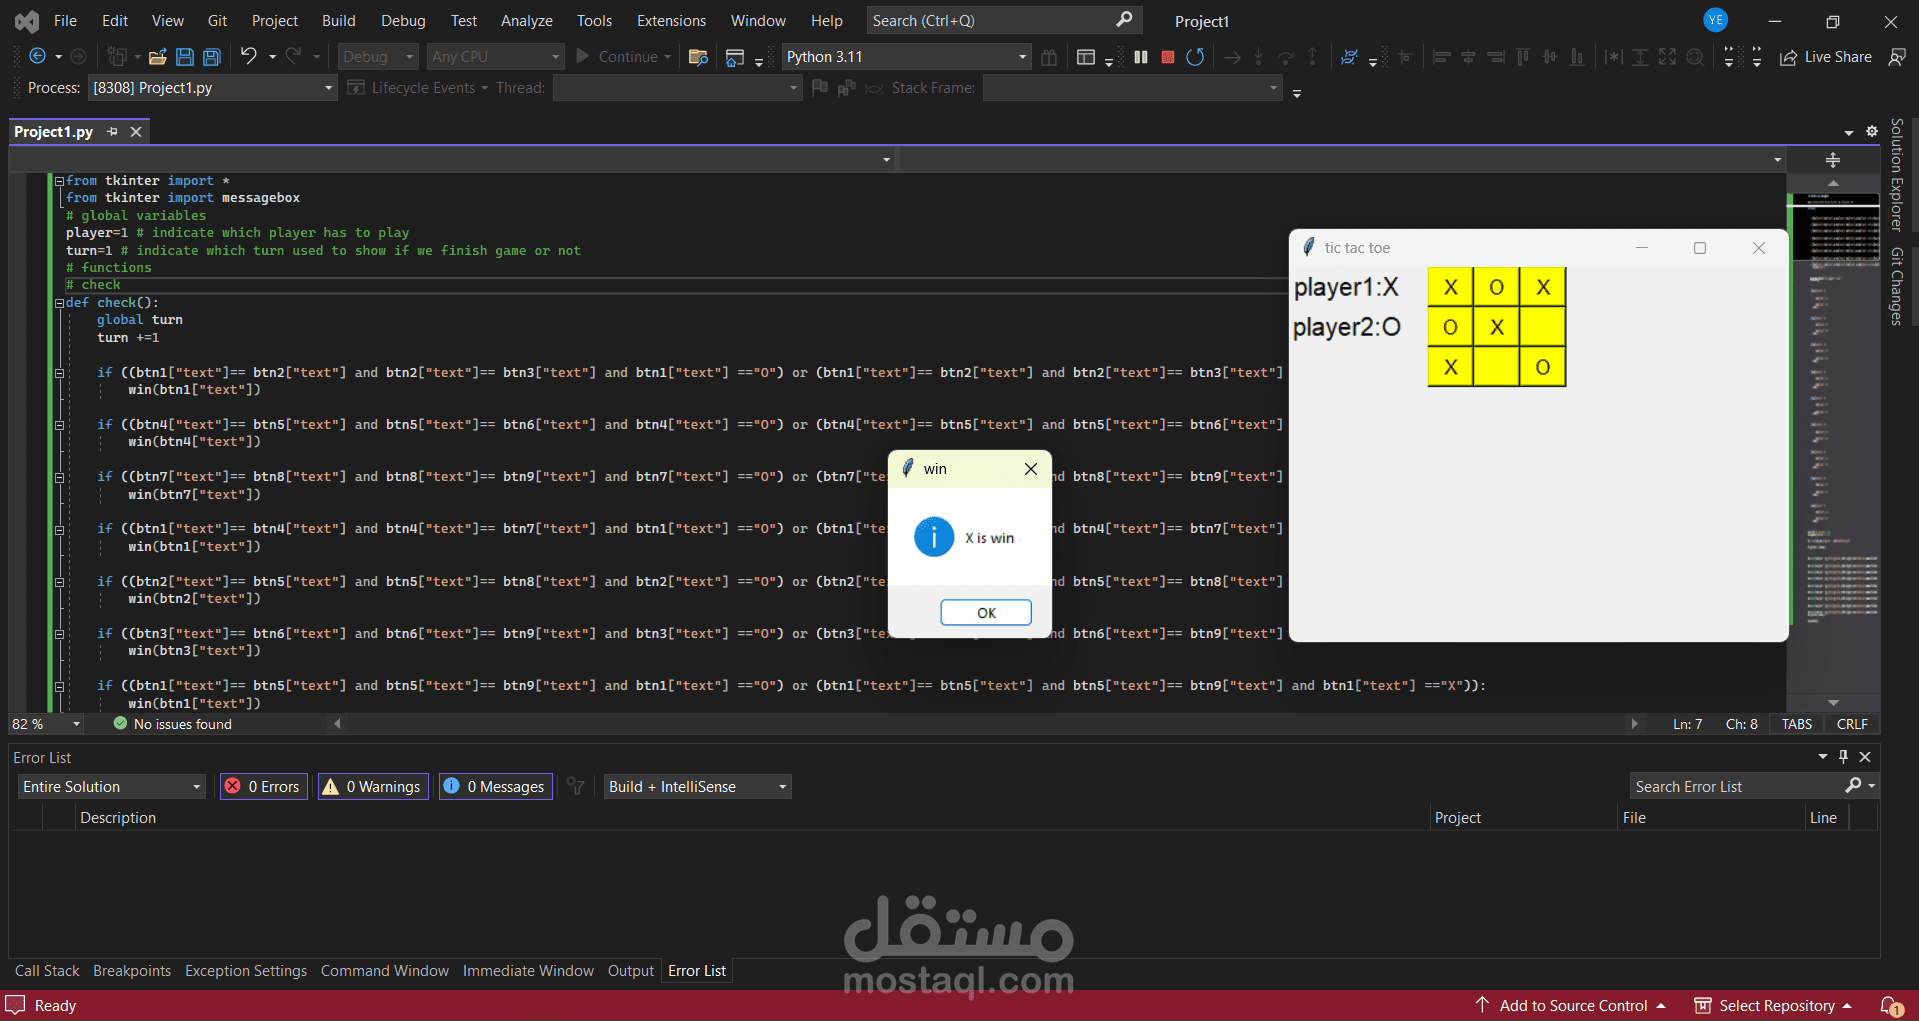Click the split editor icon above scrollbar
This screenshot has width=1919, height=1021.
(1833, 160)
